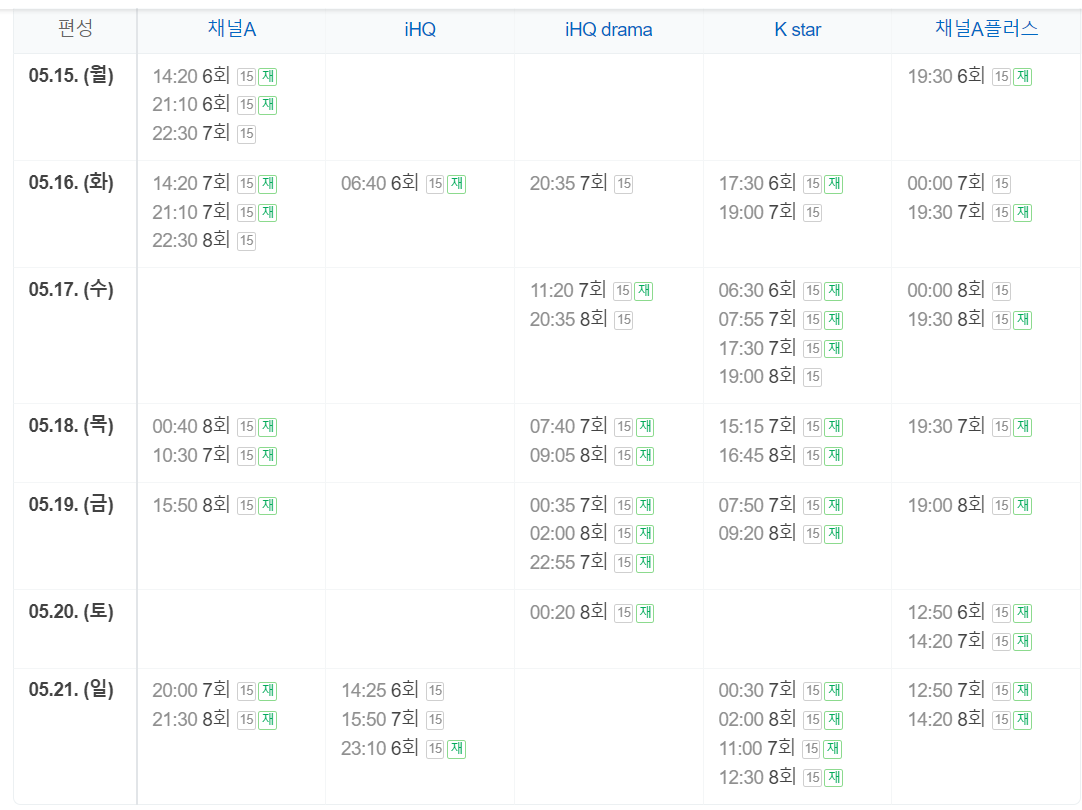Click the 15 icon beside iHQ 15:50 7회
The image size is (1082, 810).
pos(435,720)
